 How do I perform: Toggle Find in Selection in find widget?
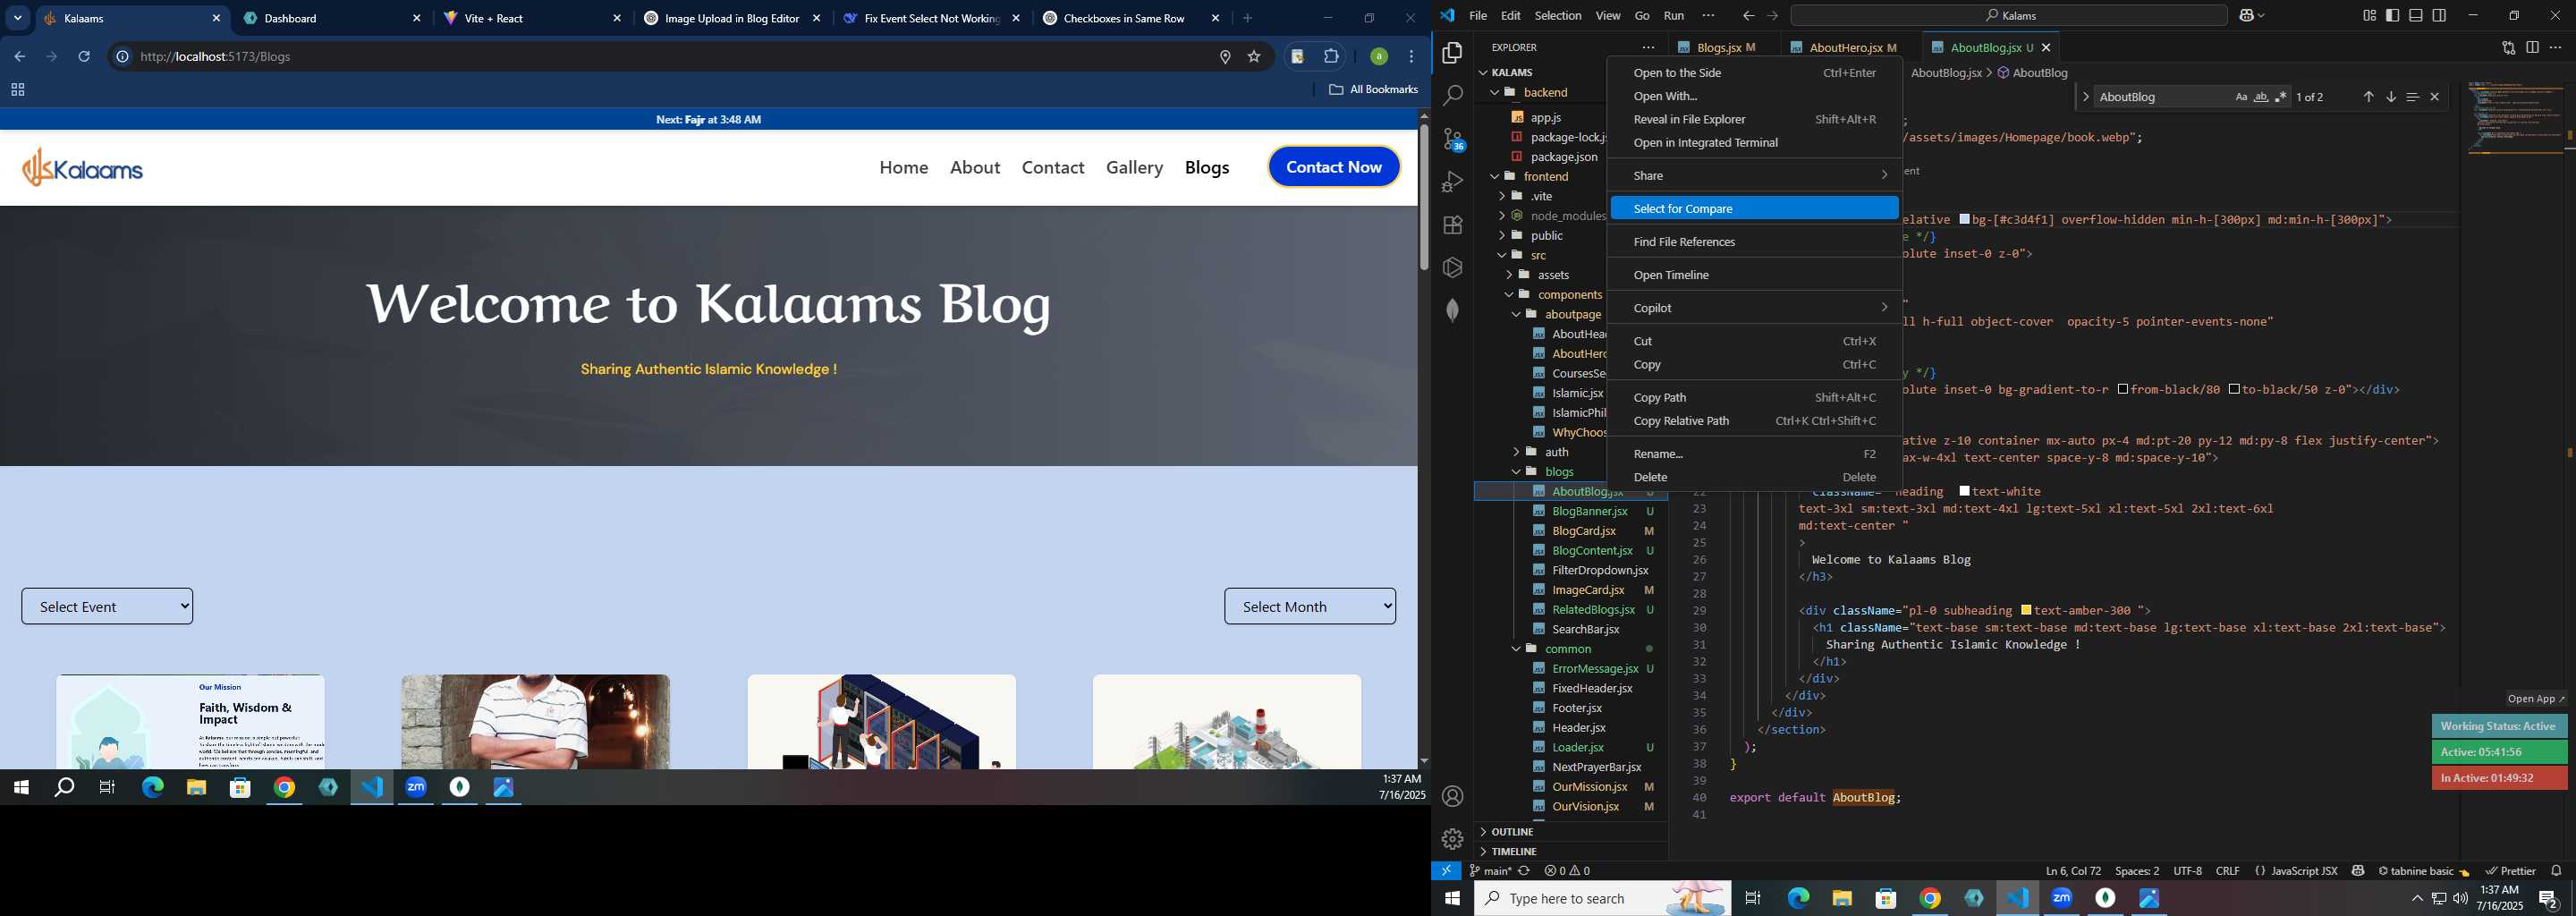tap(2413, 97)
